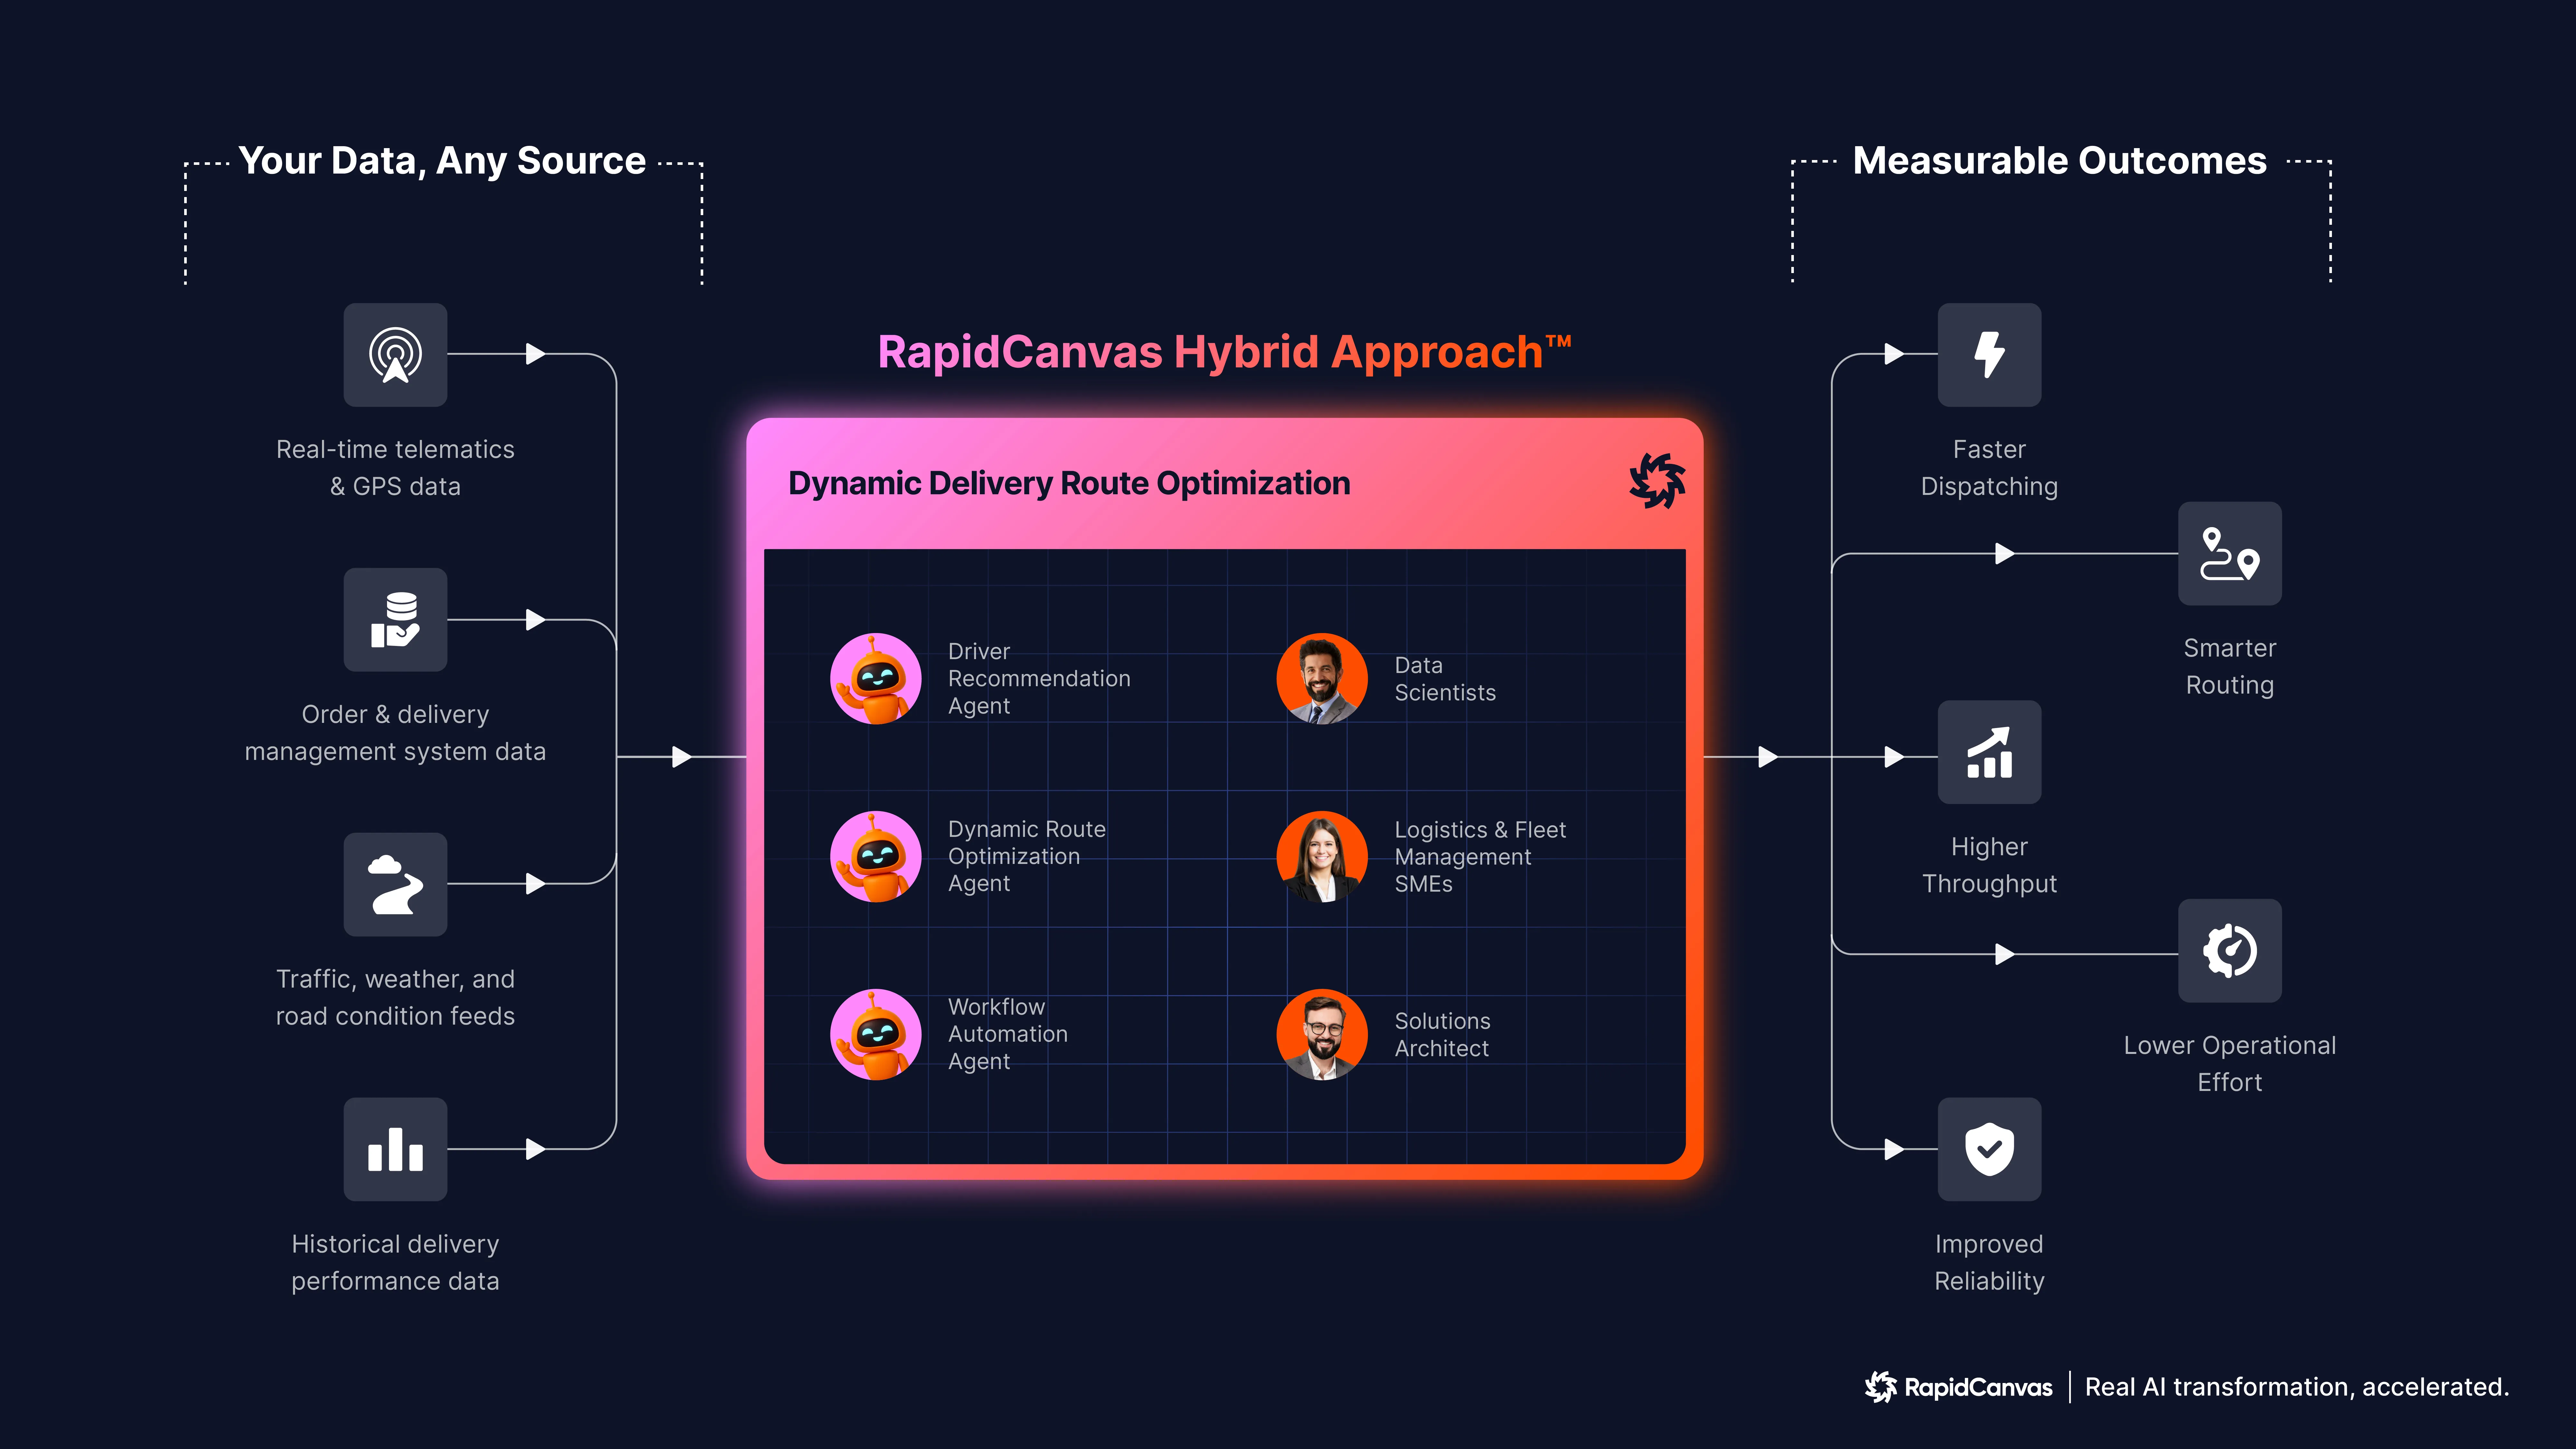Click the Measurable Outcomes heading
This screenshot has width=2576, height=1449.
[x=2059, y=161]
